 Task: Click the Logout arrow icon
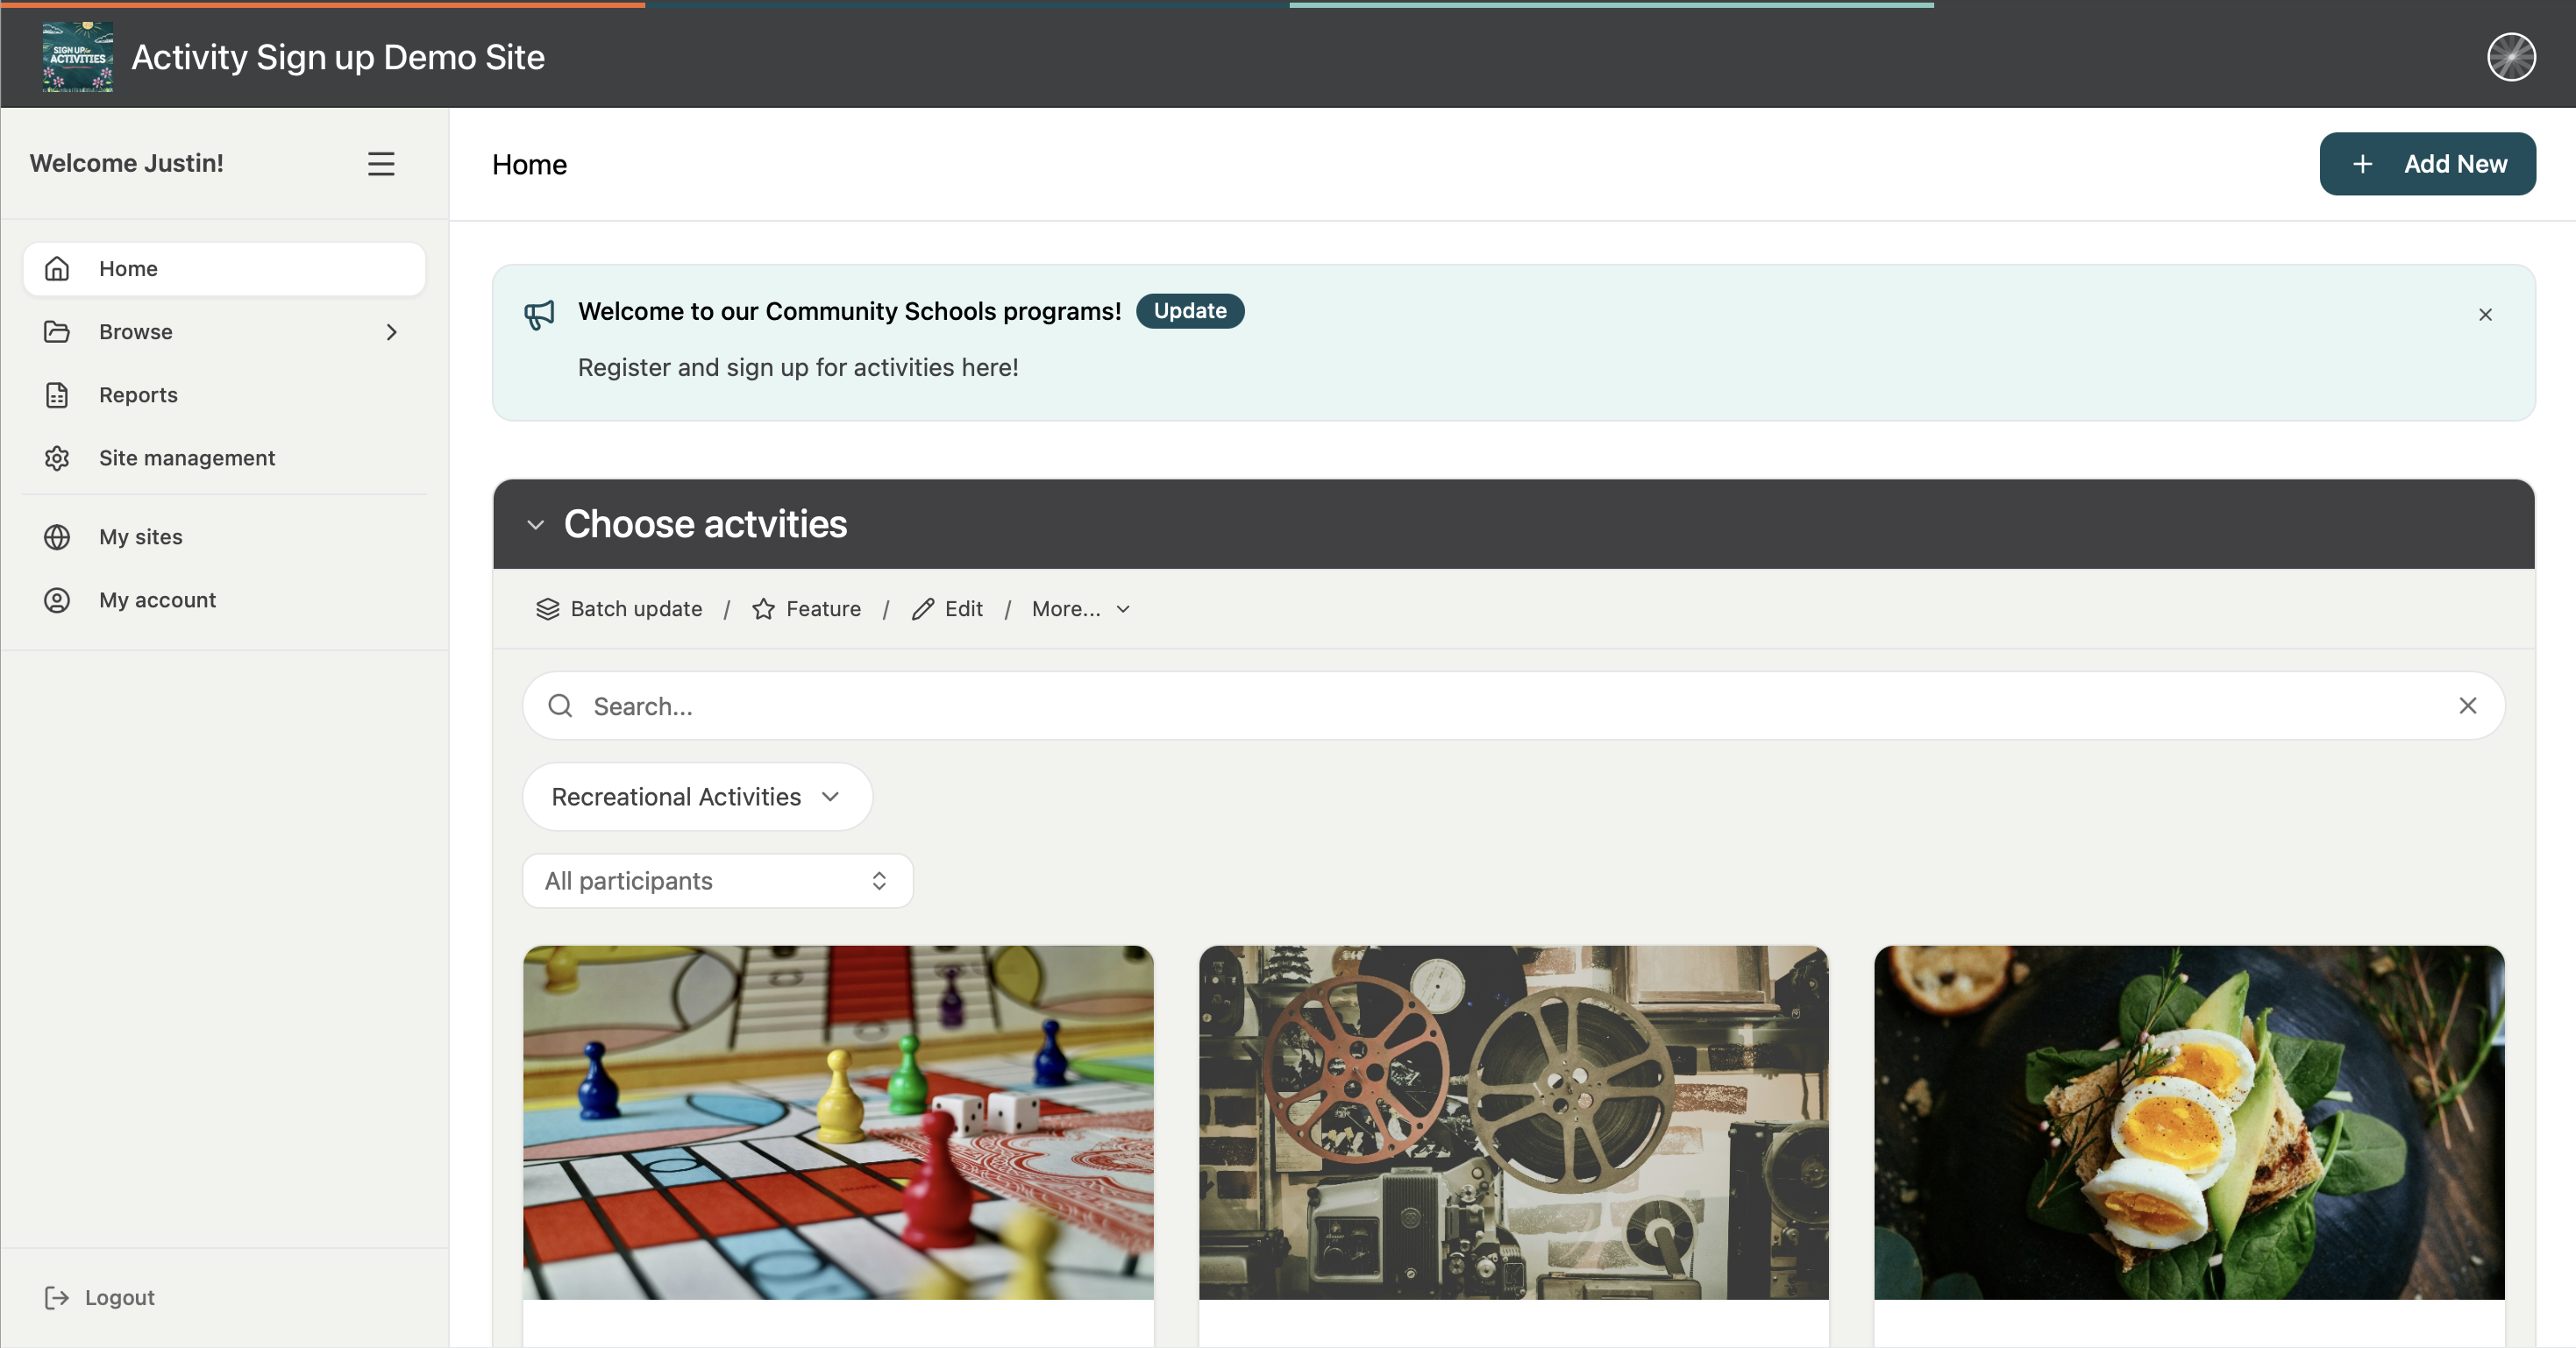[x=57, y=1297]
